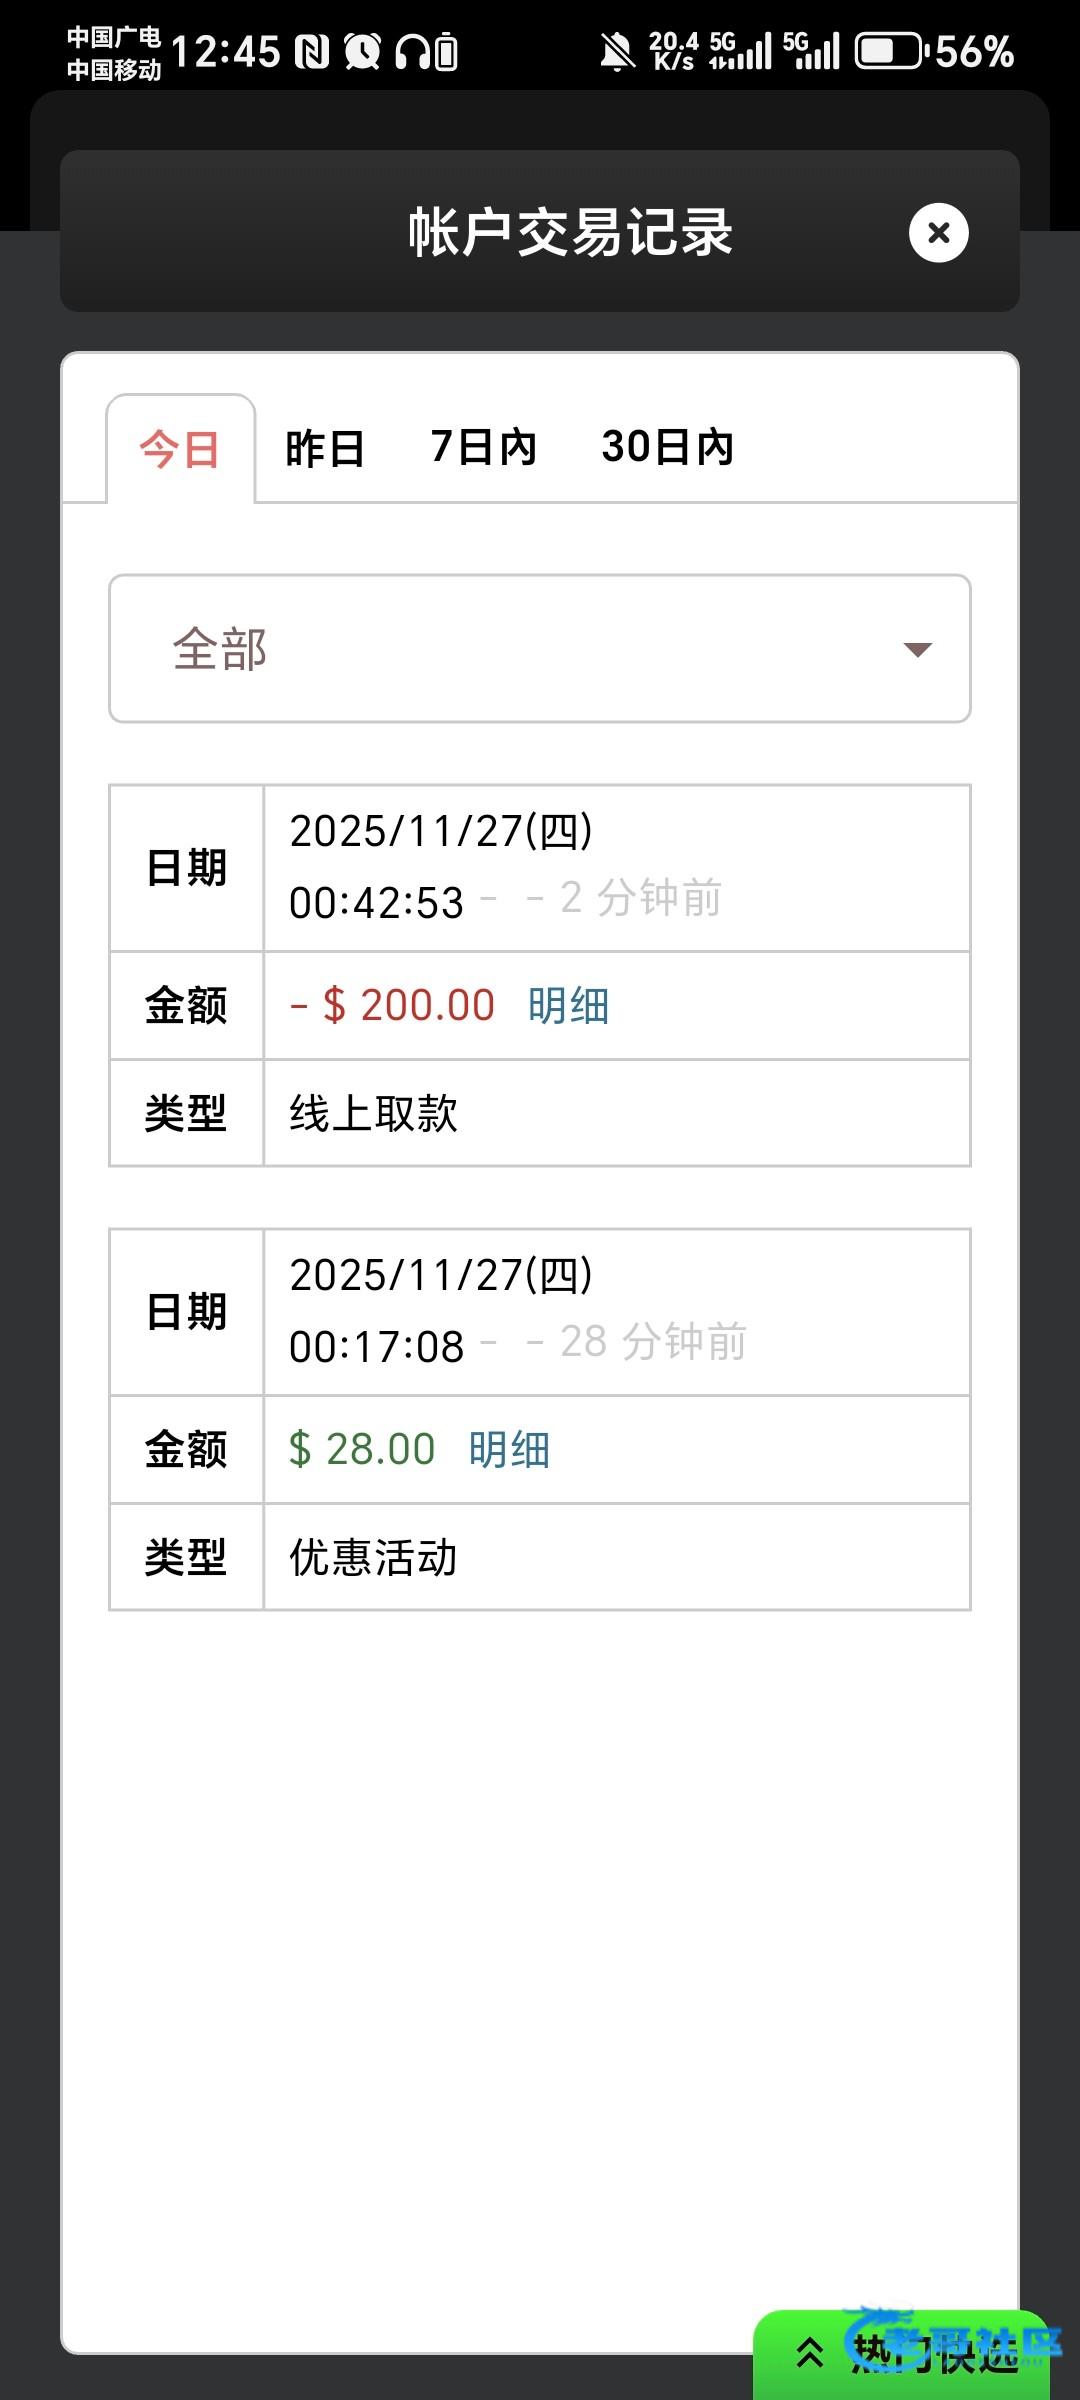Select the 今日 tab
Screen dimensions: 1080x2400
(180, 449)
